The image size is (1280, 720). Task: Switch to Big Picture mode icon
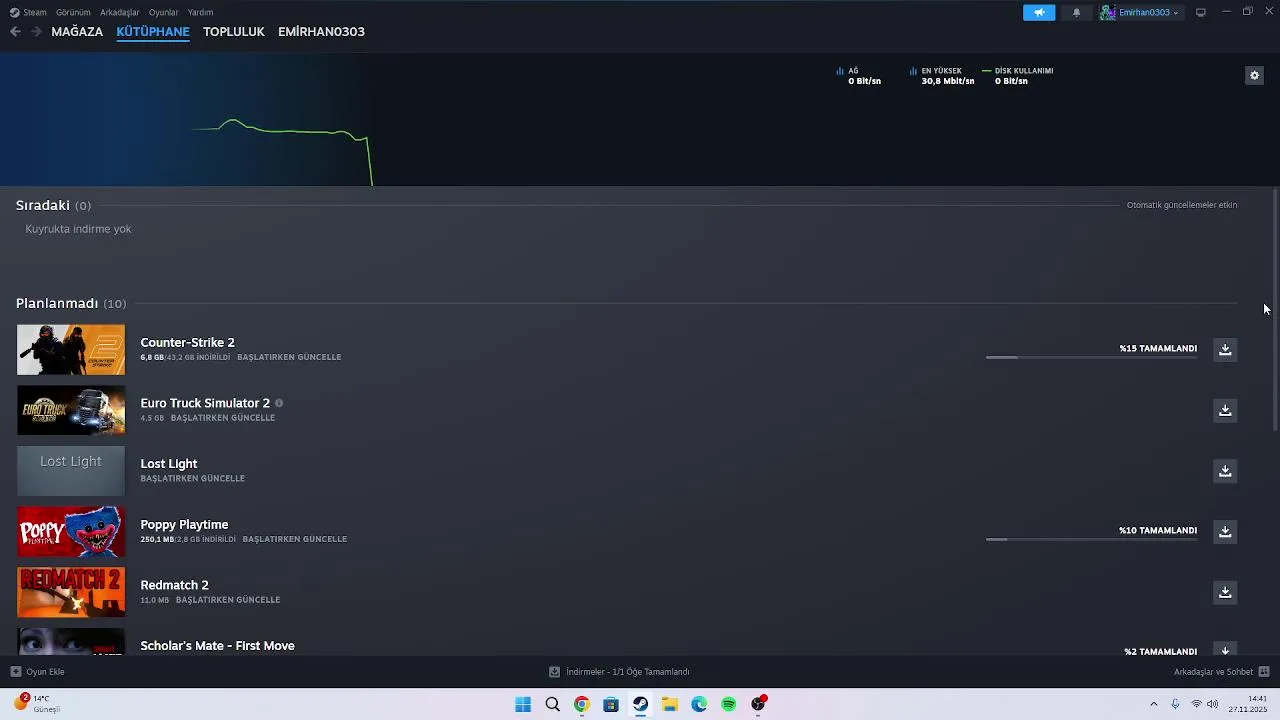coord(1201,12)
